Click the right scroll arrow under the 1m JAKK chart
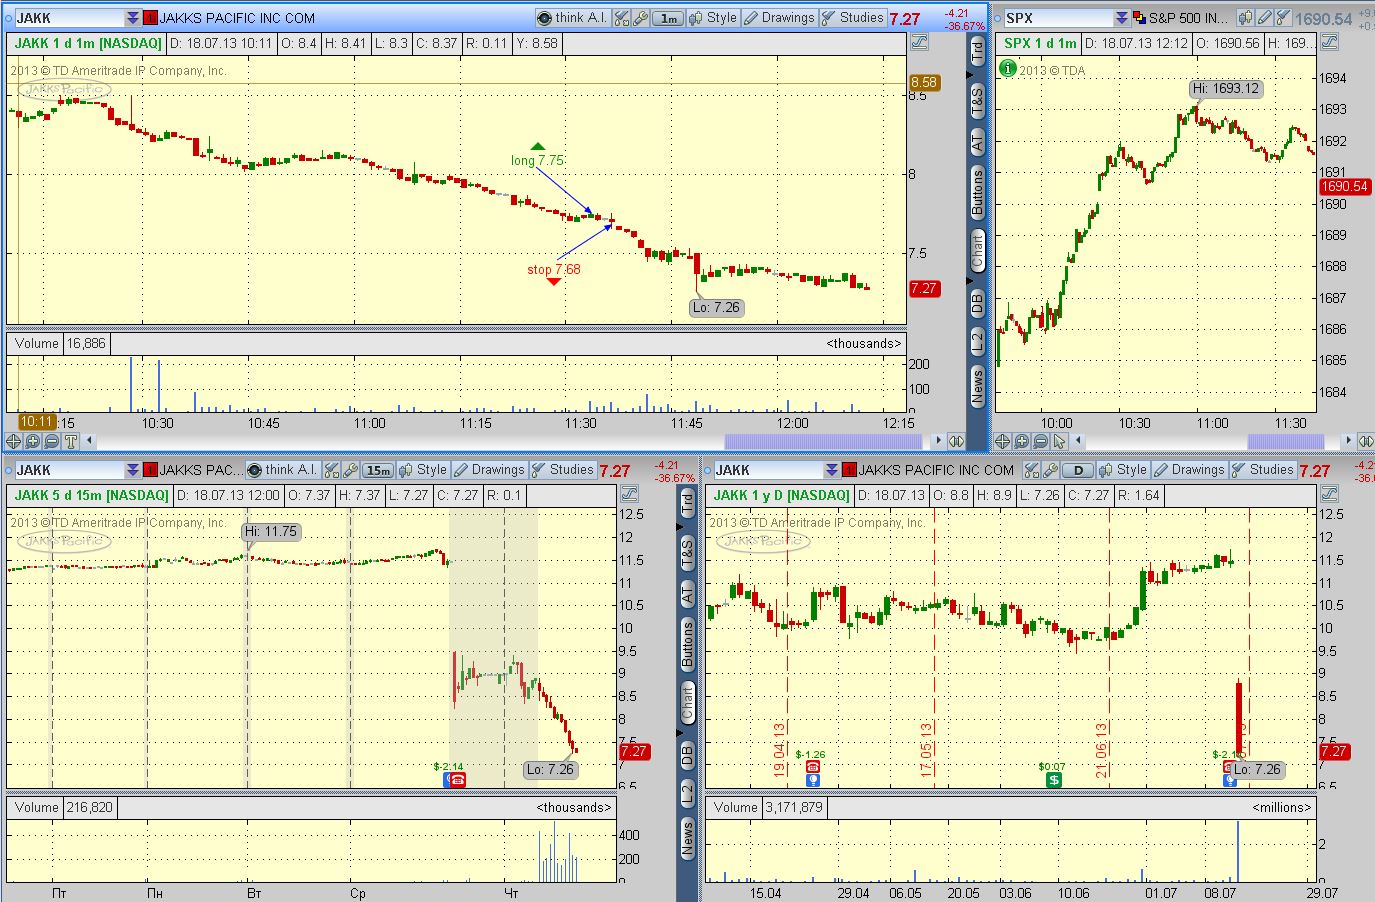This screenshot has width=1375, height=902. (x=938, y=441)
